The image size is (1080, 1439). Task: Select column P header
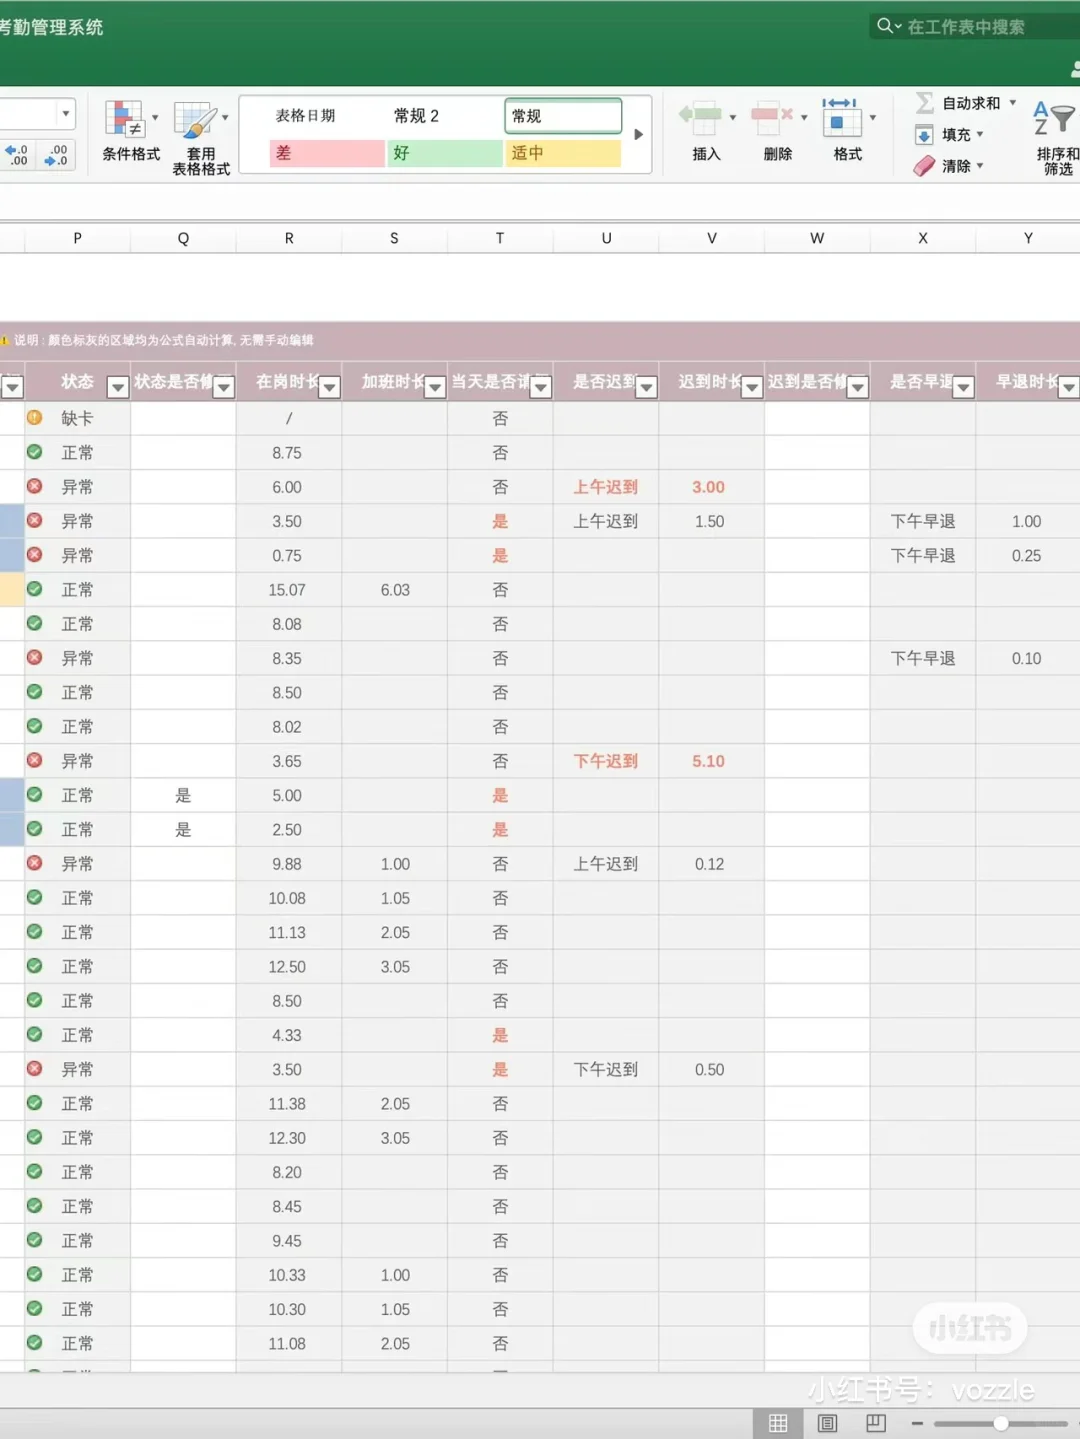[78, 238]
